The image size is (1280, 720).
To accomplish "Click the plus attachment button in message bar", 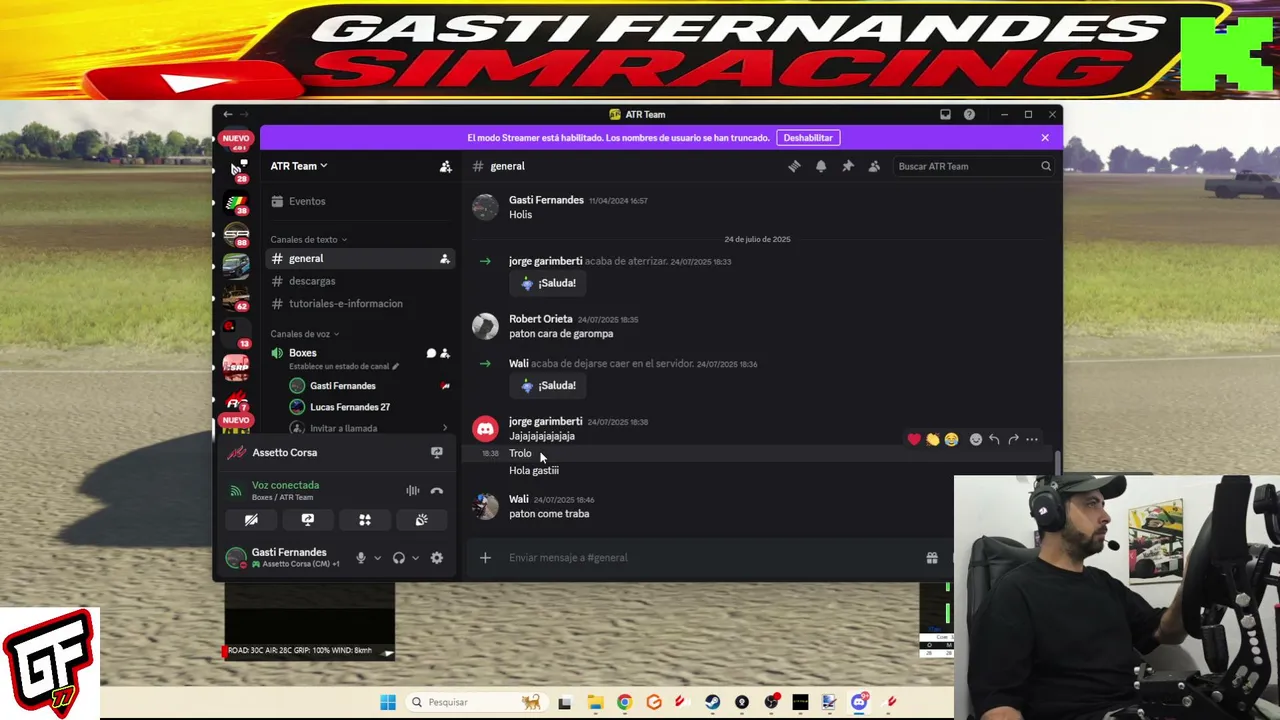I will (485, 558).
